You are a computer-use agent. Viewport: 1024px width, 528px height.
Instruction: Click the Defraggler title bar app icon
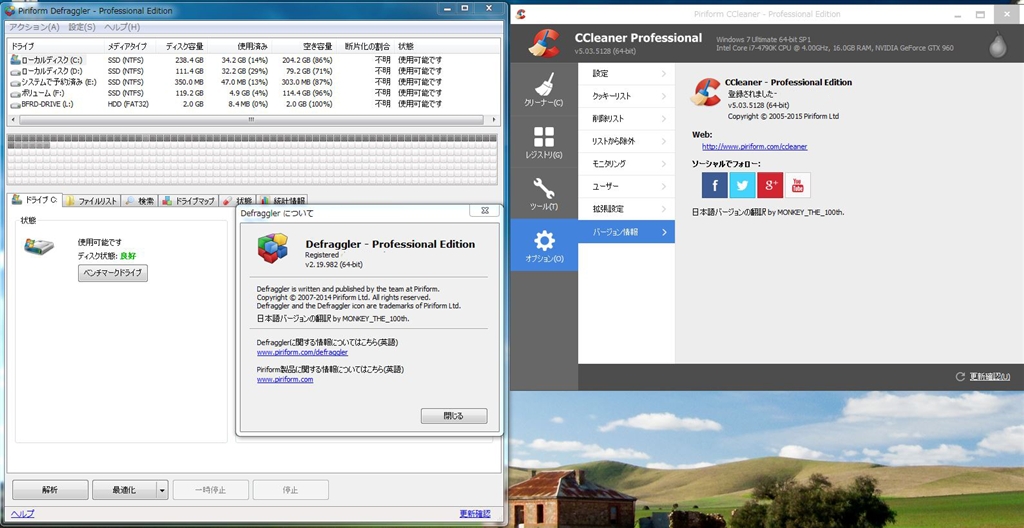coord(10,10)
